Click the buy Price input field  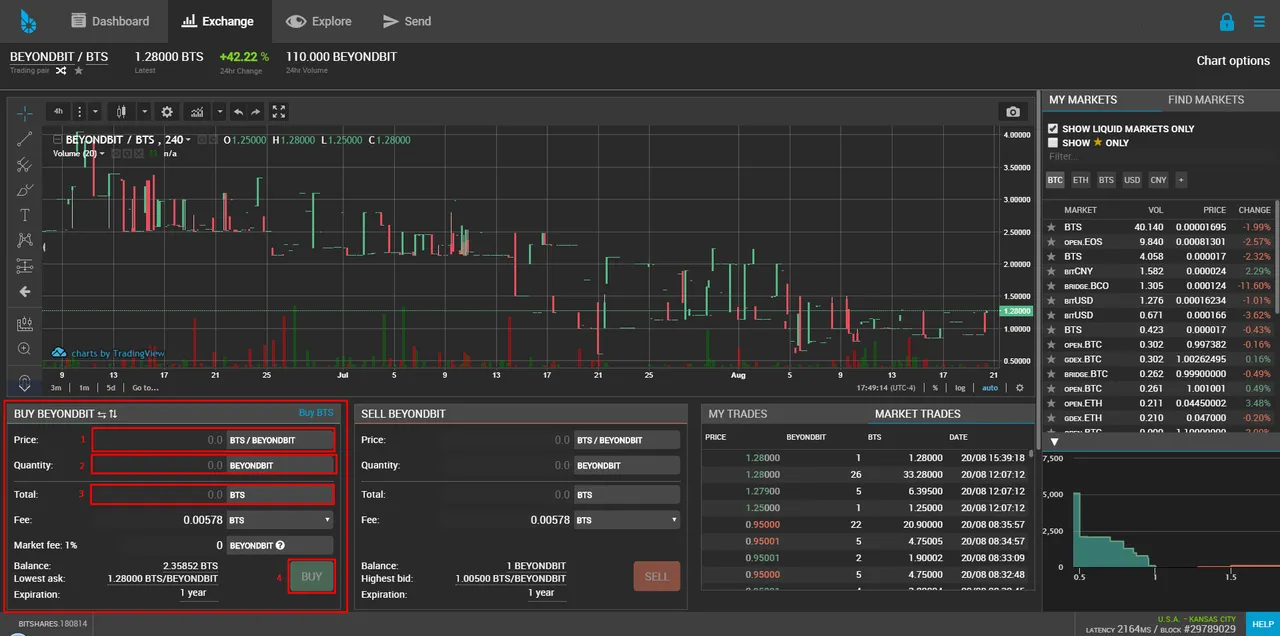pyautogui.click(x=160, y=440)
